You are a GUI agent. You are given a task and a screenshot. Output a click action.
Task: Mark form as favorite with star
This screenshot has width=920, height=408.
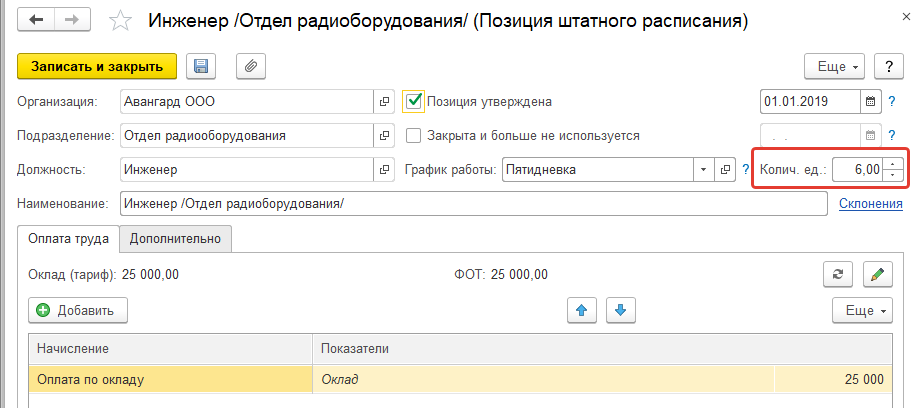tap(120, 20)
